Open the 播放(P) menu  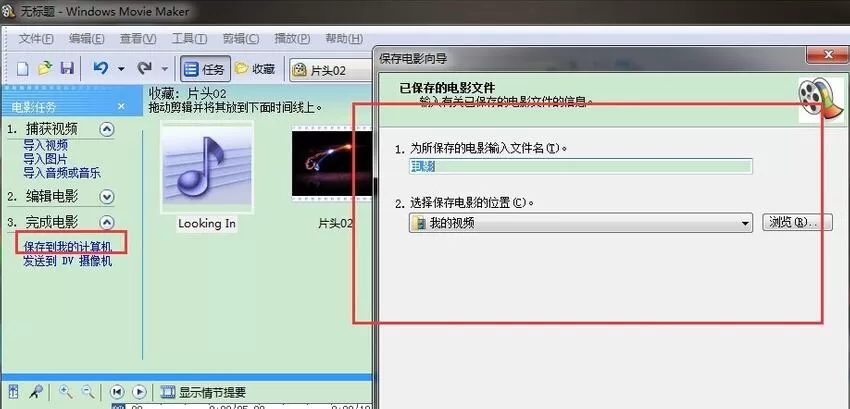292,39
